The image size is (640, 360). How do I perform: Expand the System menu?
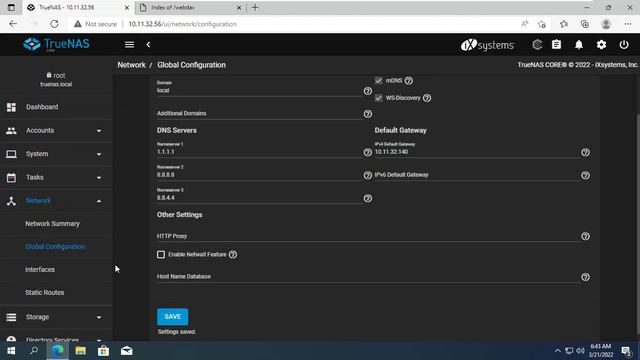pos(56,154)
